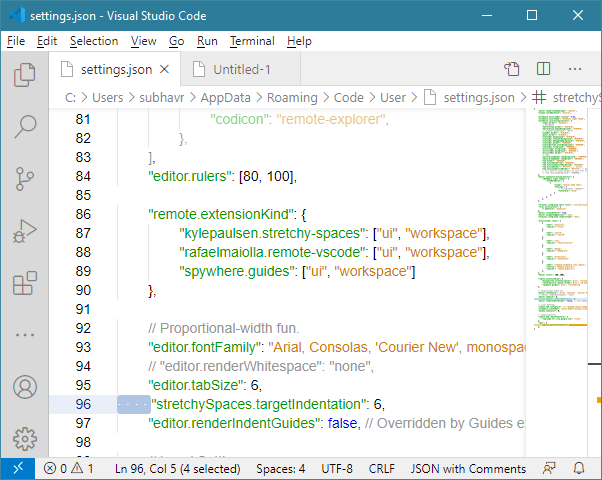Viewport: 602px width, 480px height.
Task: Open the Run menu
Action: (x=207, y=41)
